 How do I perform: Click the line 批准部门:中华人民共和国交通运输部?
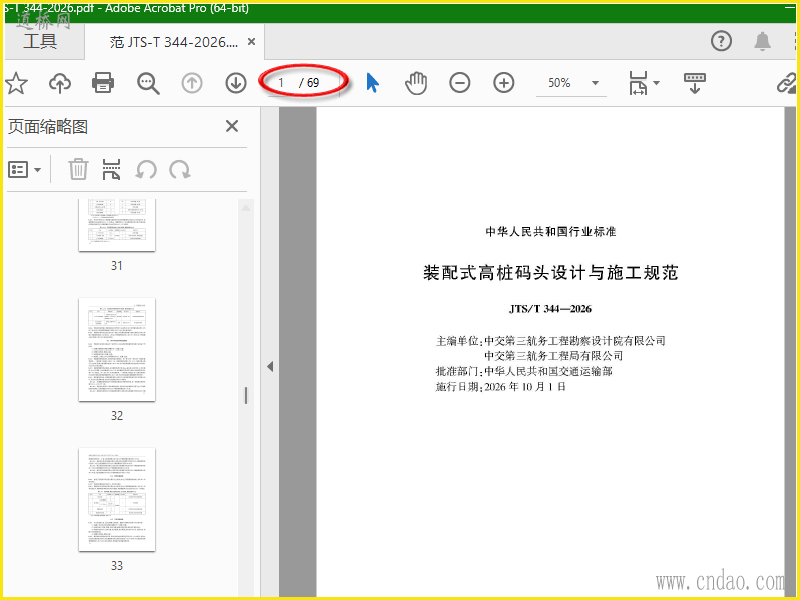tap(523, 371)
